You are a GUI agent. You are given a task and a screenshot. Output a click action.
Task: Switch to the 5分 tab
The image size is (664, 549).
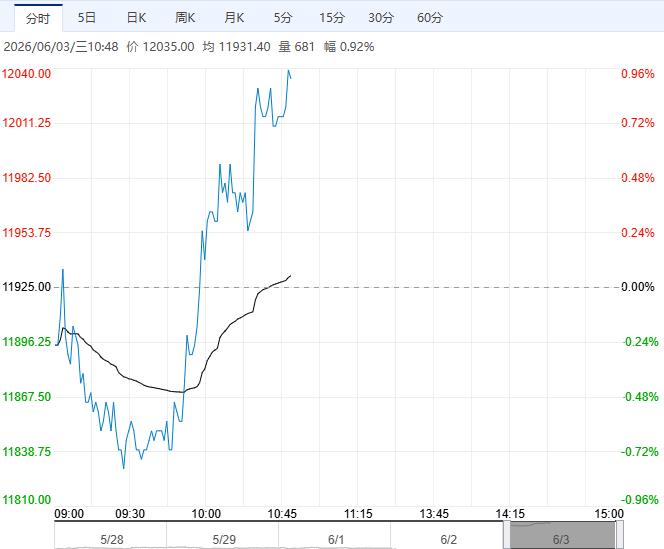[283, 18]
